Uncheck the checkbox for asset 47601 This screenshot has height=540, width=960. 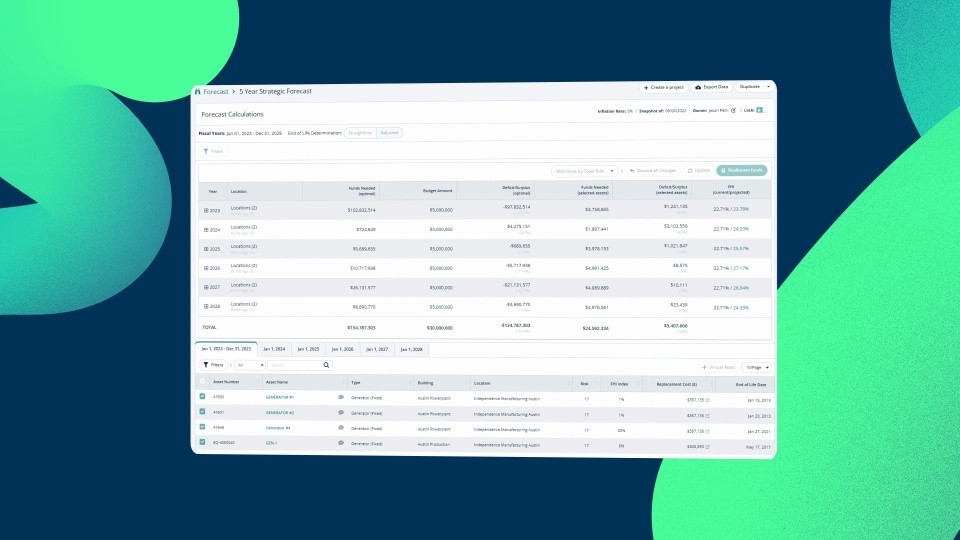pos(203,412)
